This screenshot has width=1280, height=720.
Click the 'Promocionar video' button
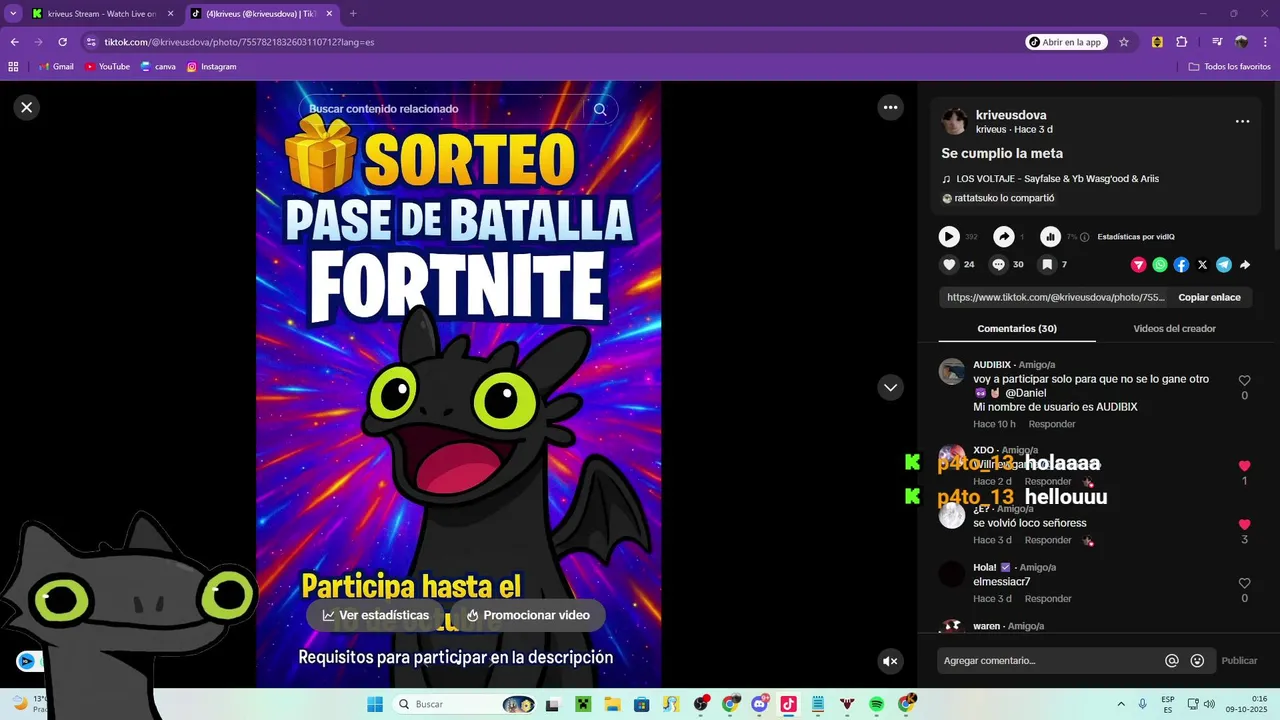pos(528,615)
